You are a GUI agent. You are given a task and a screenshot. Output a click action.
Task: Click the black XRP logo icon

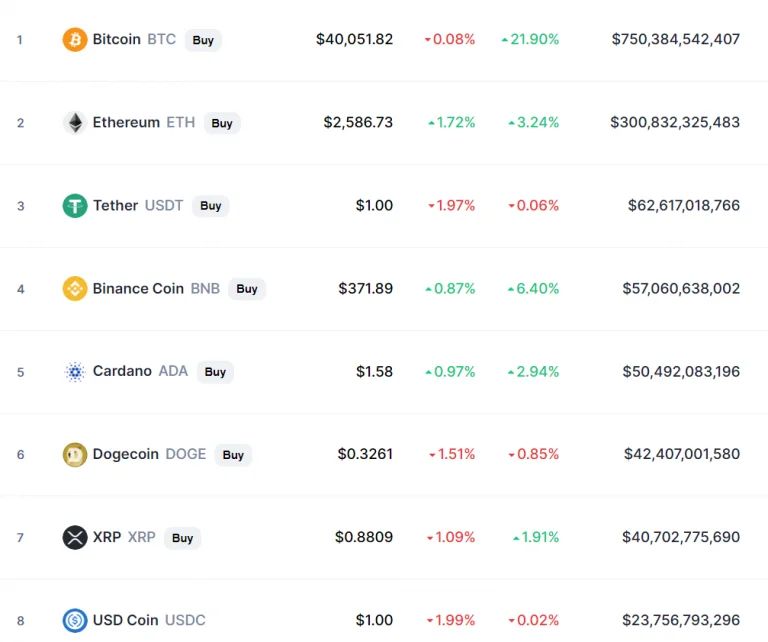75,537
